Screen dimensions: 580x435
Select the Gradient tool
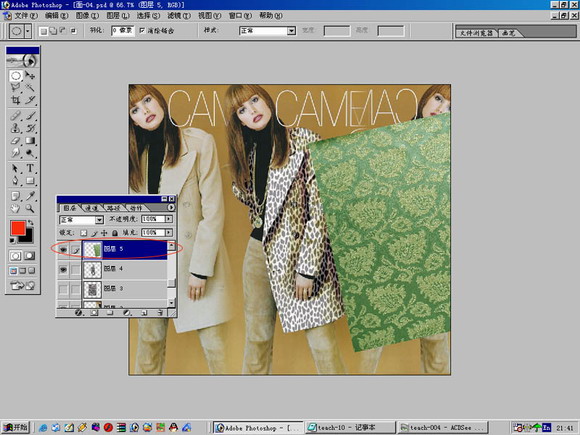[x=30, y=141]
